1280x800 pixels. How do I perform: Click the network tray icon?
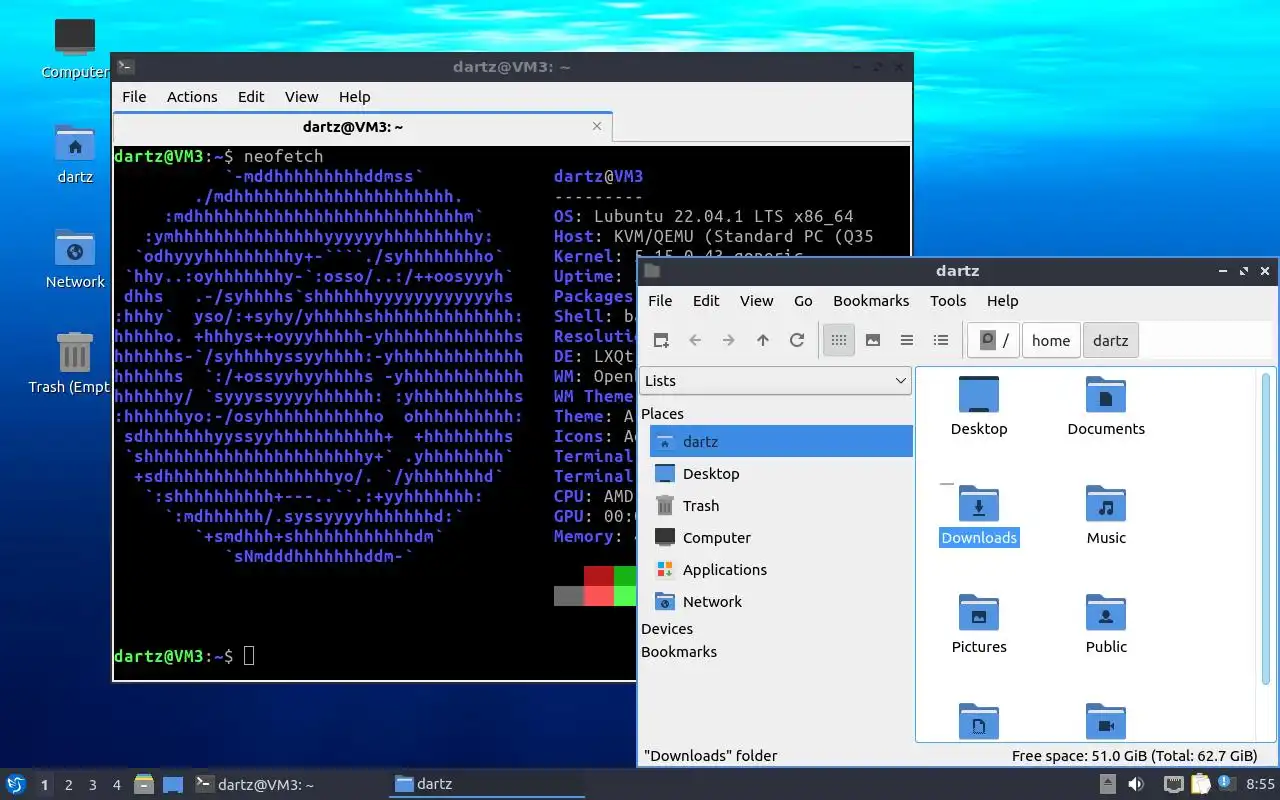(1174, 784)
